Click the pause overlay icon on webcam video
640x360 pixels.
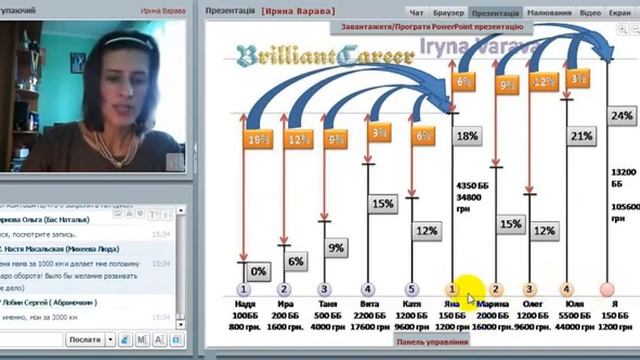tap(175, 162)
